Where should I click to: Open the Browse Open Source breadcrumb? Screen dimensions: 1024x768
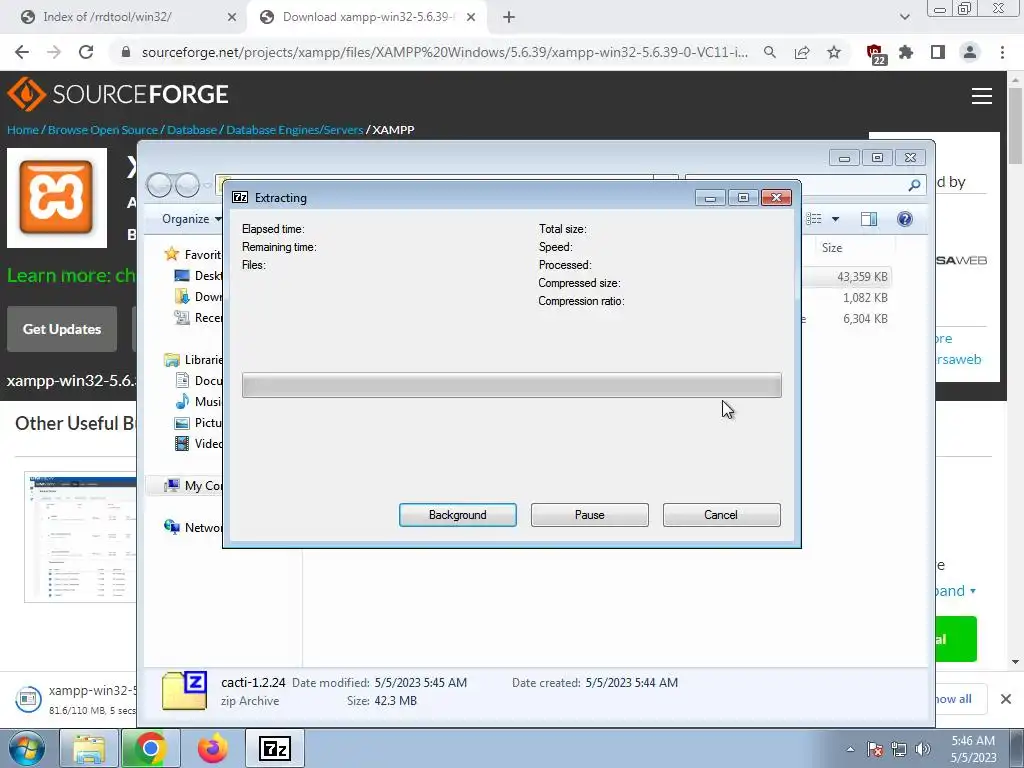point(103,129)
